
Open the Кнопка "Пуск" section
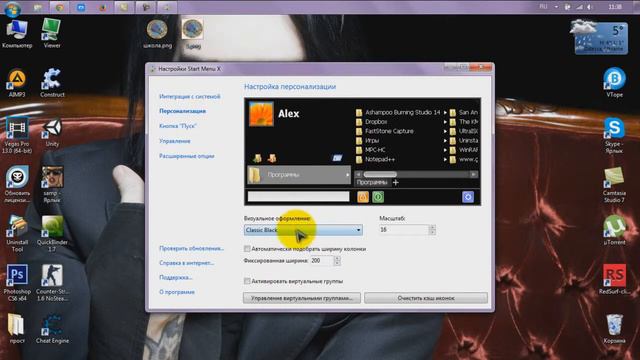point(178,126)
